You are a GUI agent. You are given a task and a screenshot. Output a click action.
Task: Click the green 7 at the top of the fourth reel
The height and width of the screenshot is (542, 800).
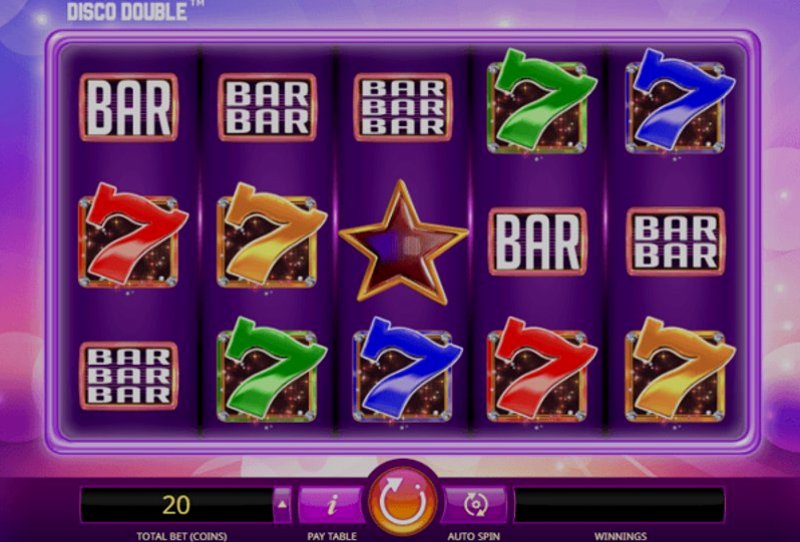point(540,101)
